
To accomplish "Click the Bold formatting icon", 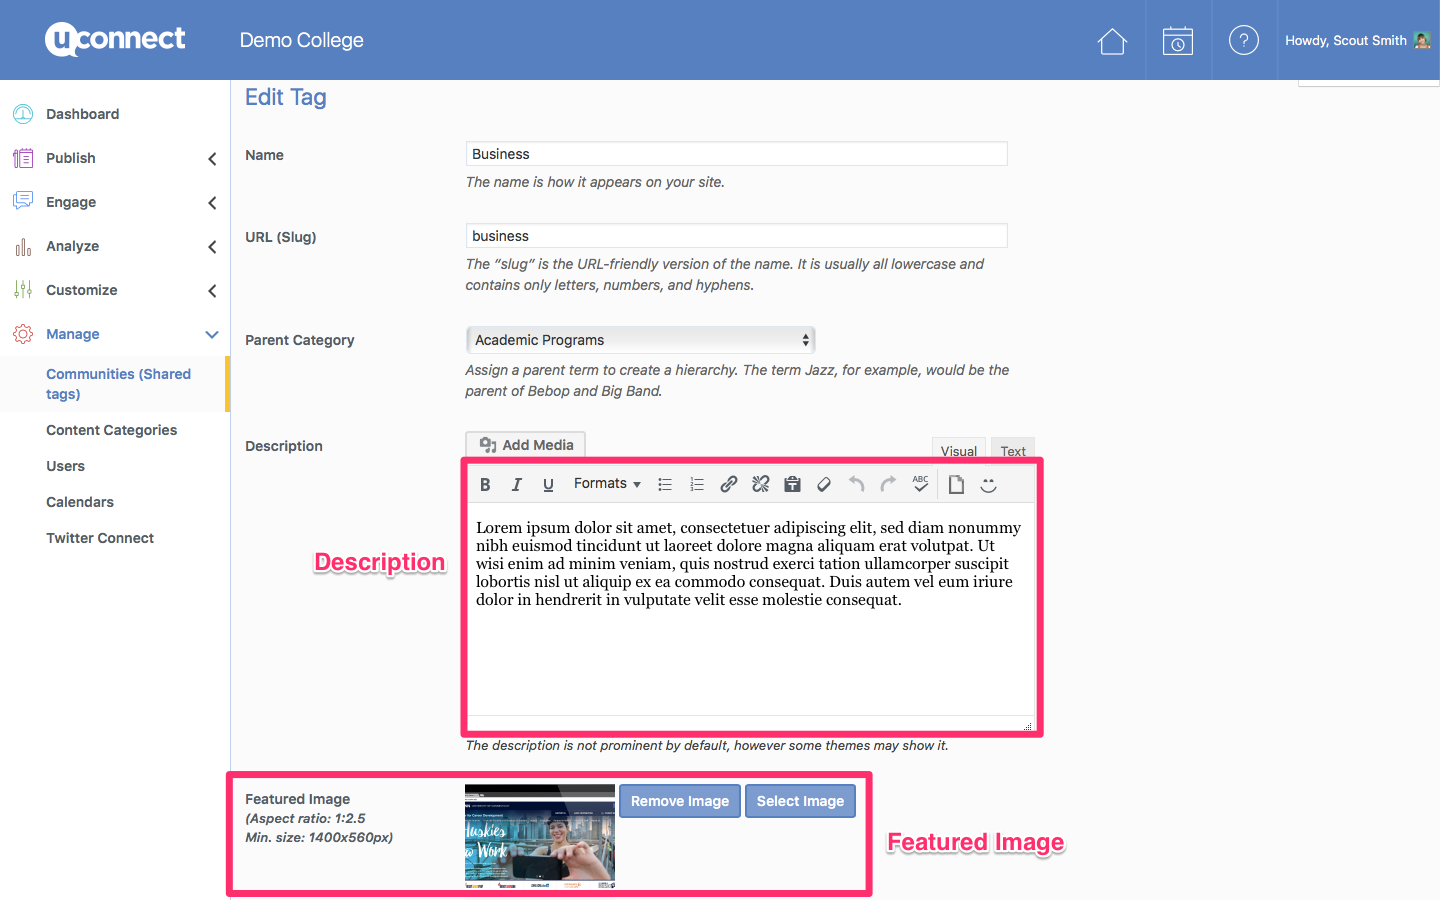I will tap(485, 485).
